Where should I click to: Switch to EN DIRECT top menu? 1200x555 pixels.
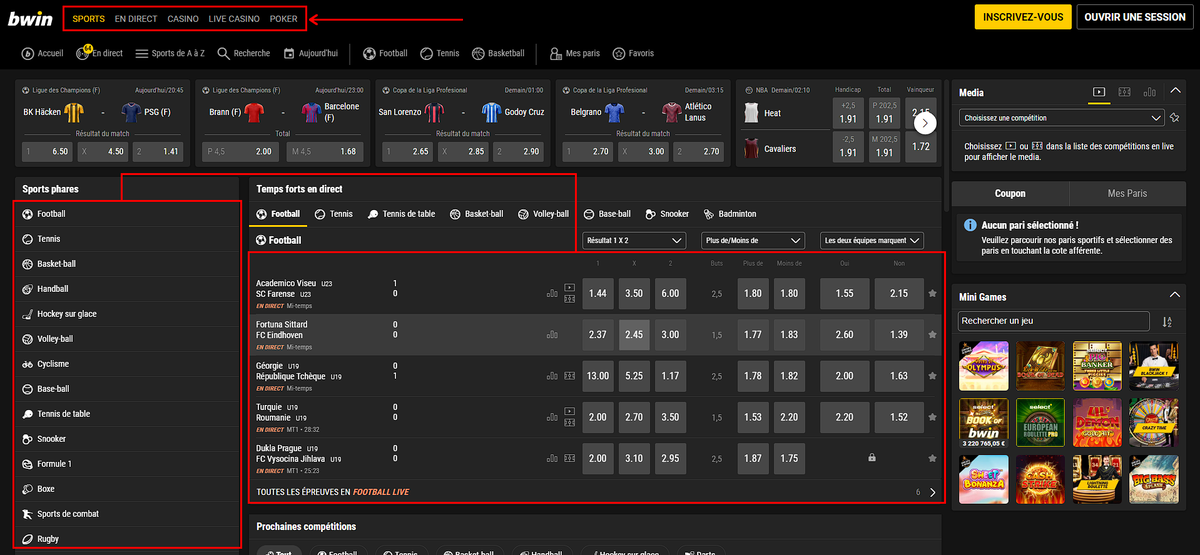click(x=136, y=19)
